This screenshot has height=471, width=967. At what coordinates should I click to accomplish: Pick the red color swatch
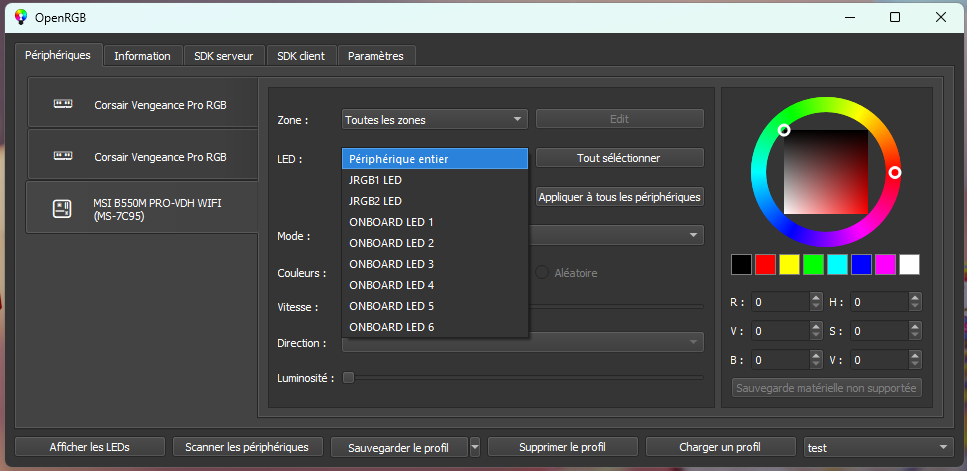tap(765, 264)
